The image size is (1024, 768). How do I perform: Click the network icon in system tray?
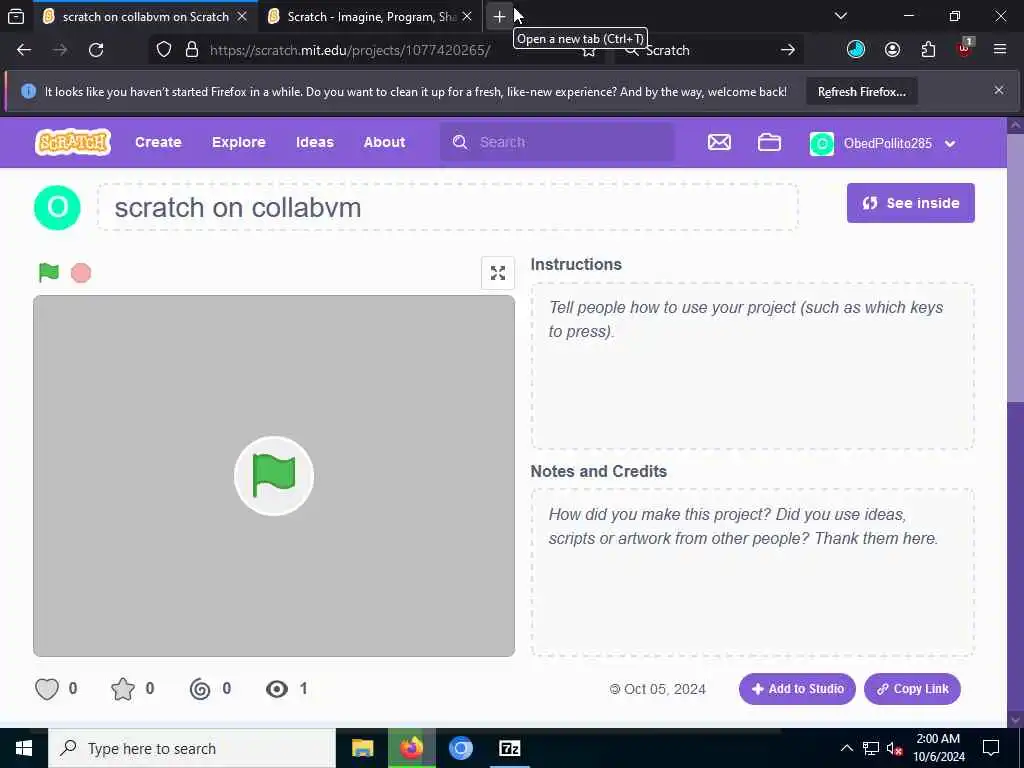click(871, 748)
